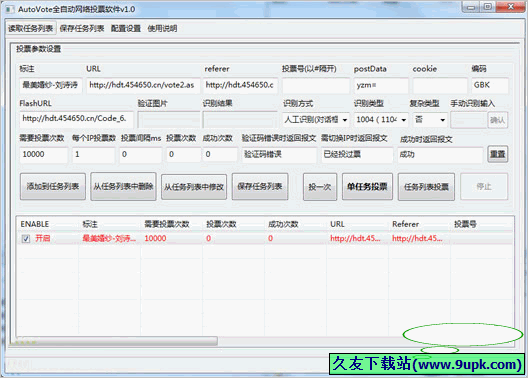Click the 需要投票次数 field showing 10000

43,154
